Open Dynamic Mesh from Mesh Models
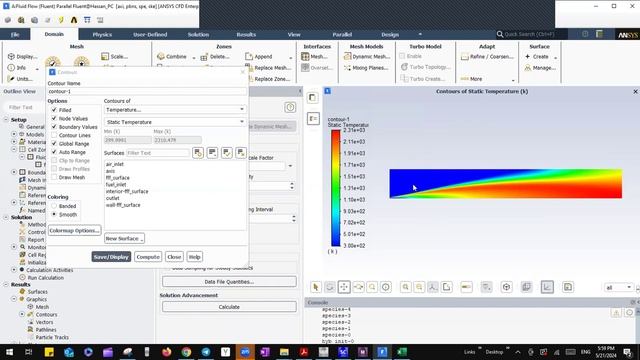This screenshot has height=360, width=640. pyautogui.click(x=367, y=56)
